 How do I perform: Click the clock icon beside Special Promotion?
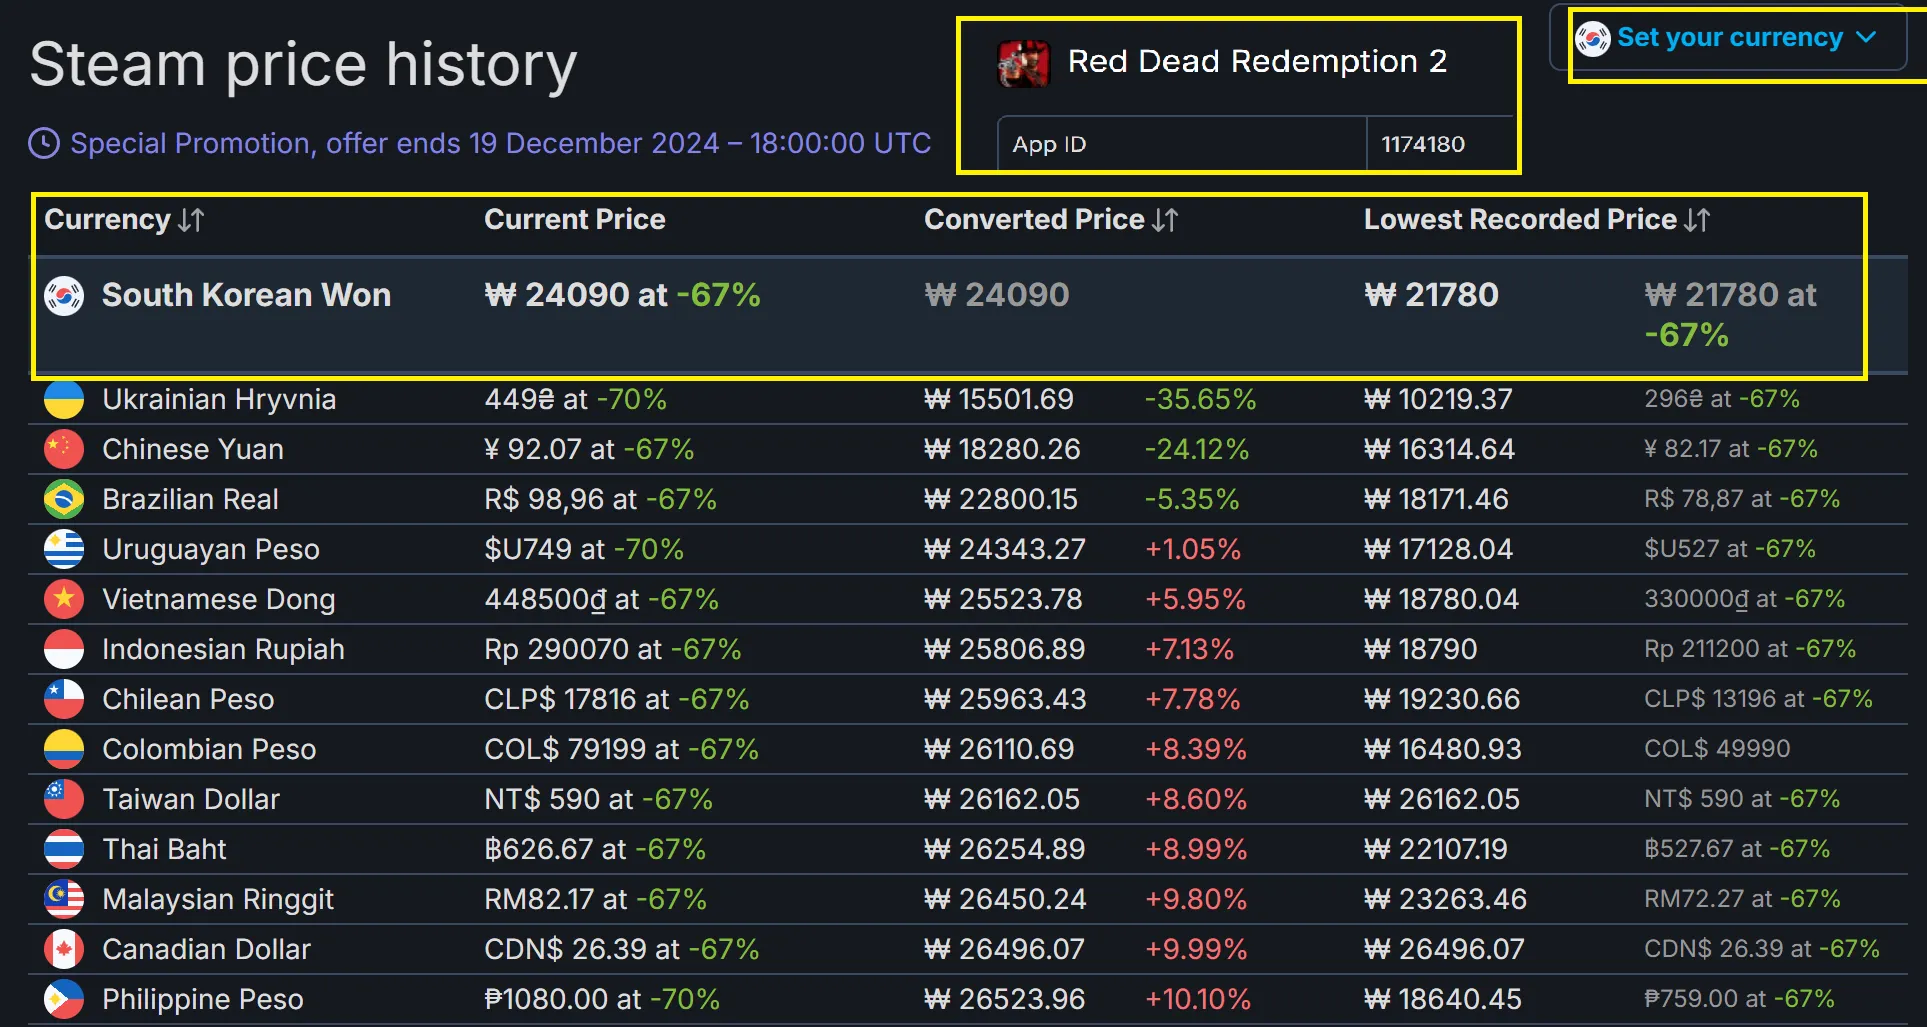coord(44,143)
